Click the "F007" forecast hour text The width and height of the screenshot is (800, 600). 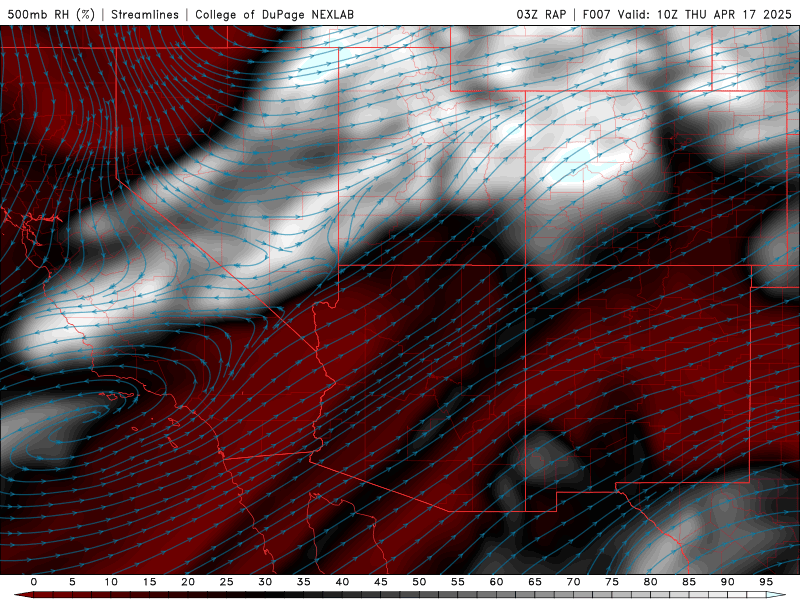pos(596,14)
